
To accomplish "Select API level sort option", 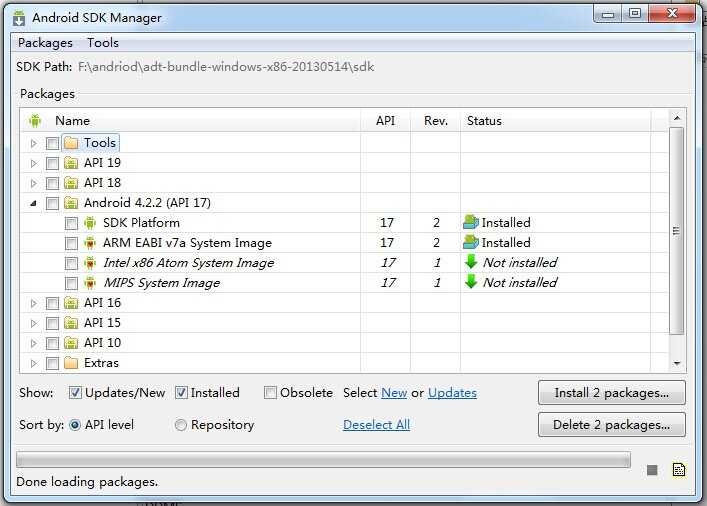I will 75,425.
